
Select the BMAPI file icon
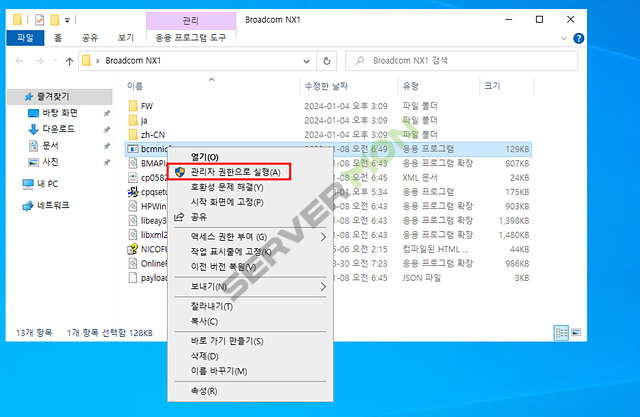tap(133, 163)
